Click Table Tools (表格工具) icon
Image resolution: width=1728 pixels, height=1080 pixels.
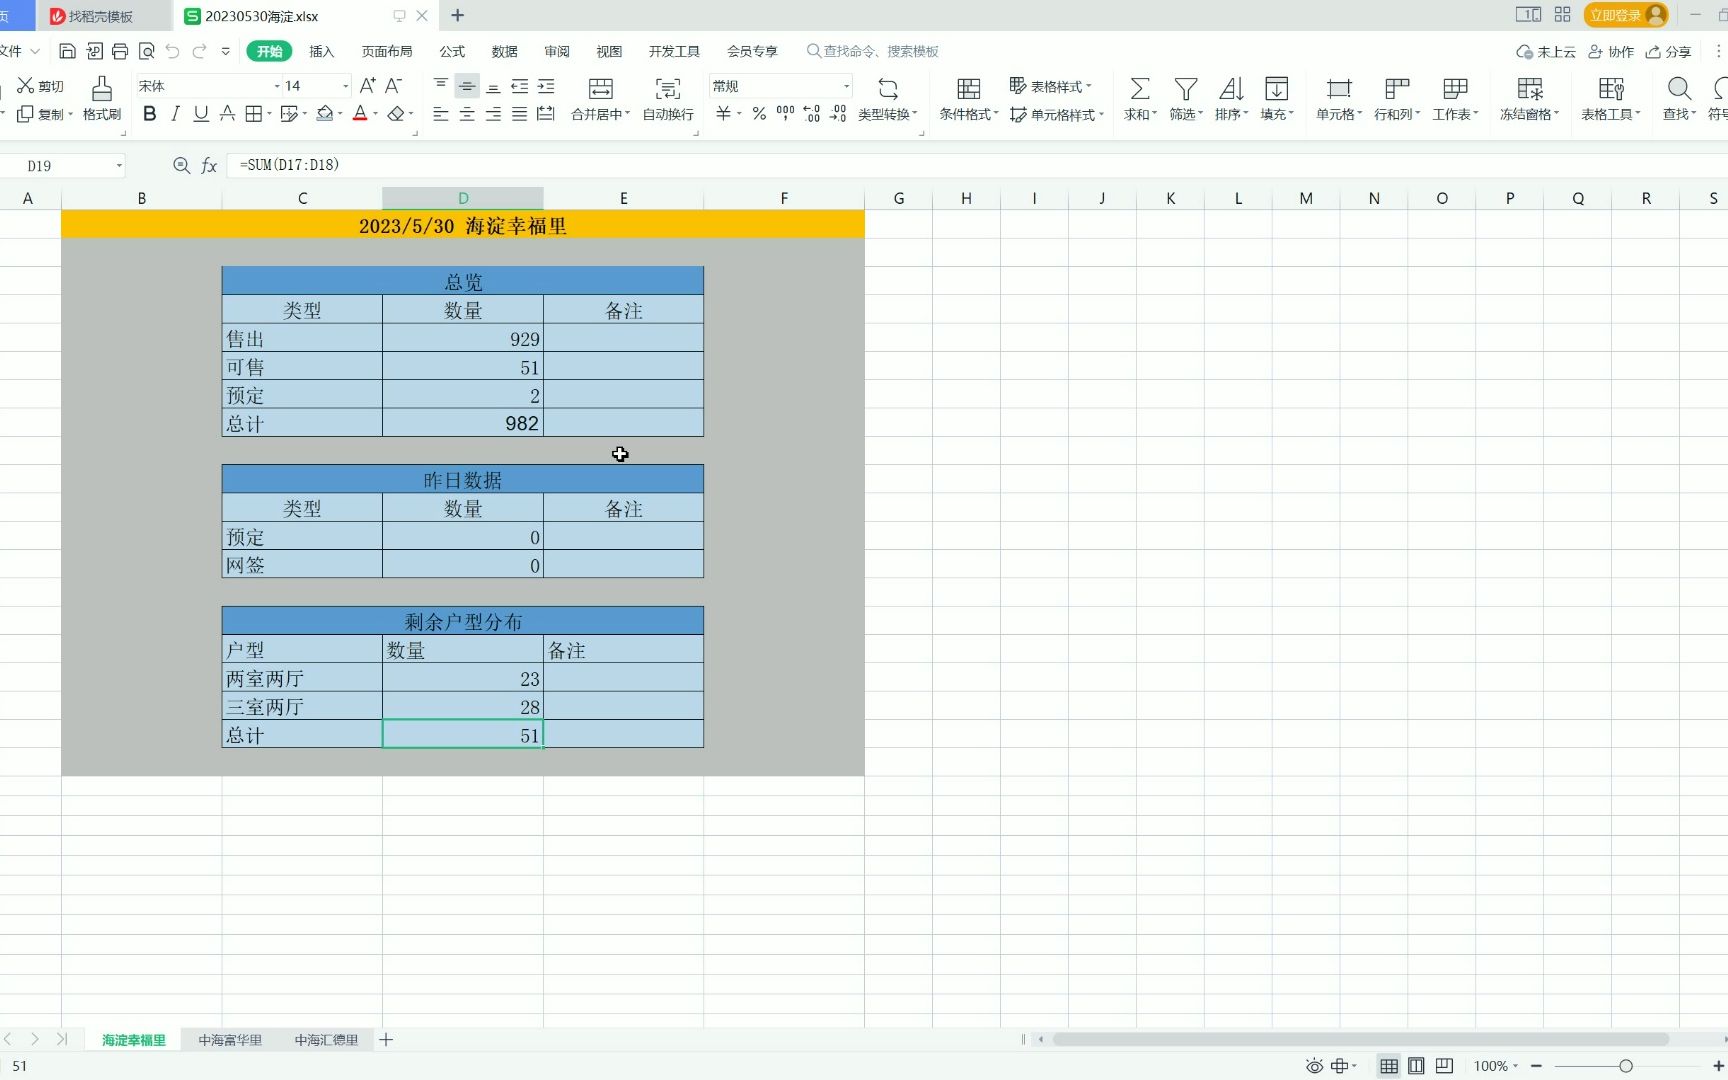(1611, 89)
